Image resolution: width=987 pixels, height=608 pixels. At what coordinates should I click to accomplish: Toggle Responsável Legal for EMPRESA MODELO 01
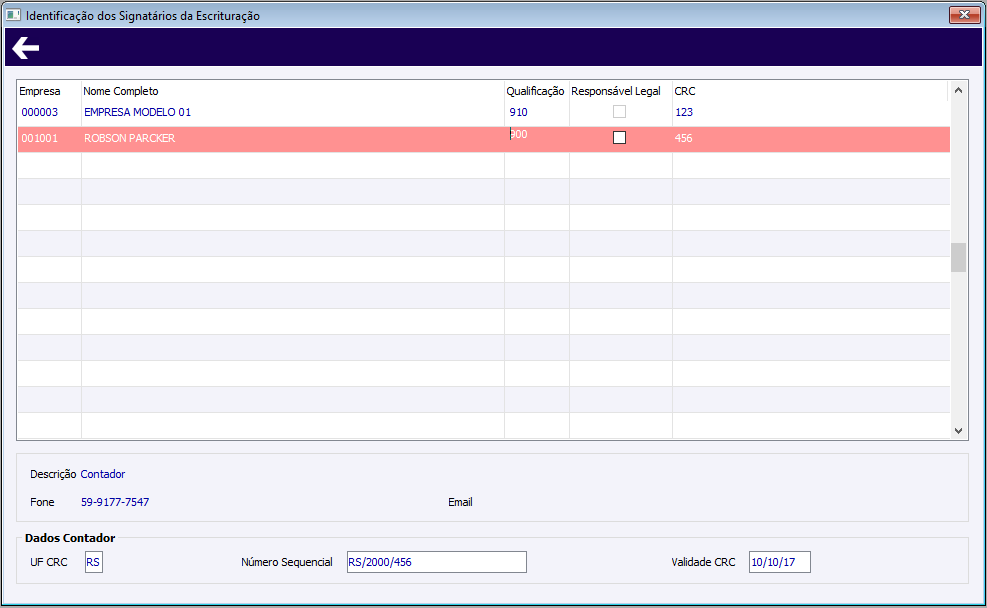coord(619,111)
